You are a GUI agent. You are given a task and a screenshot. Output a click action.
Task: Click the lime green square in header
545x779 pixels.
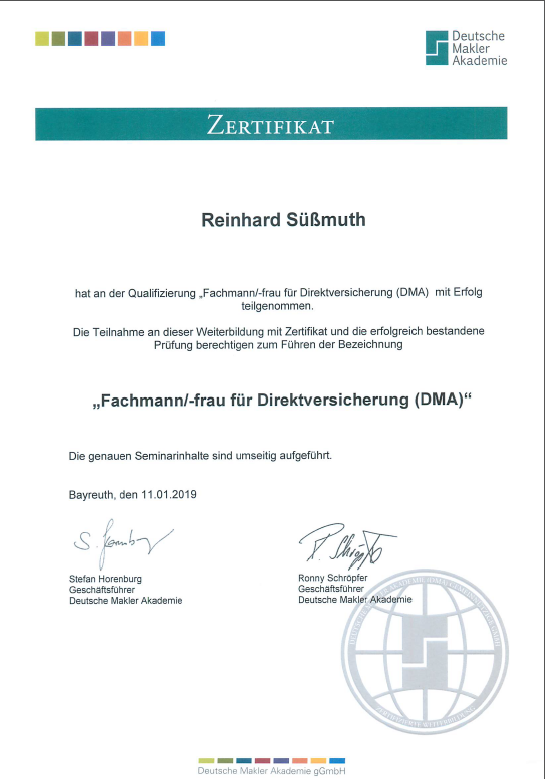pos(42,39)
